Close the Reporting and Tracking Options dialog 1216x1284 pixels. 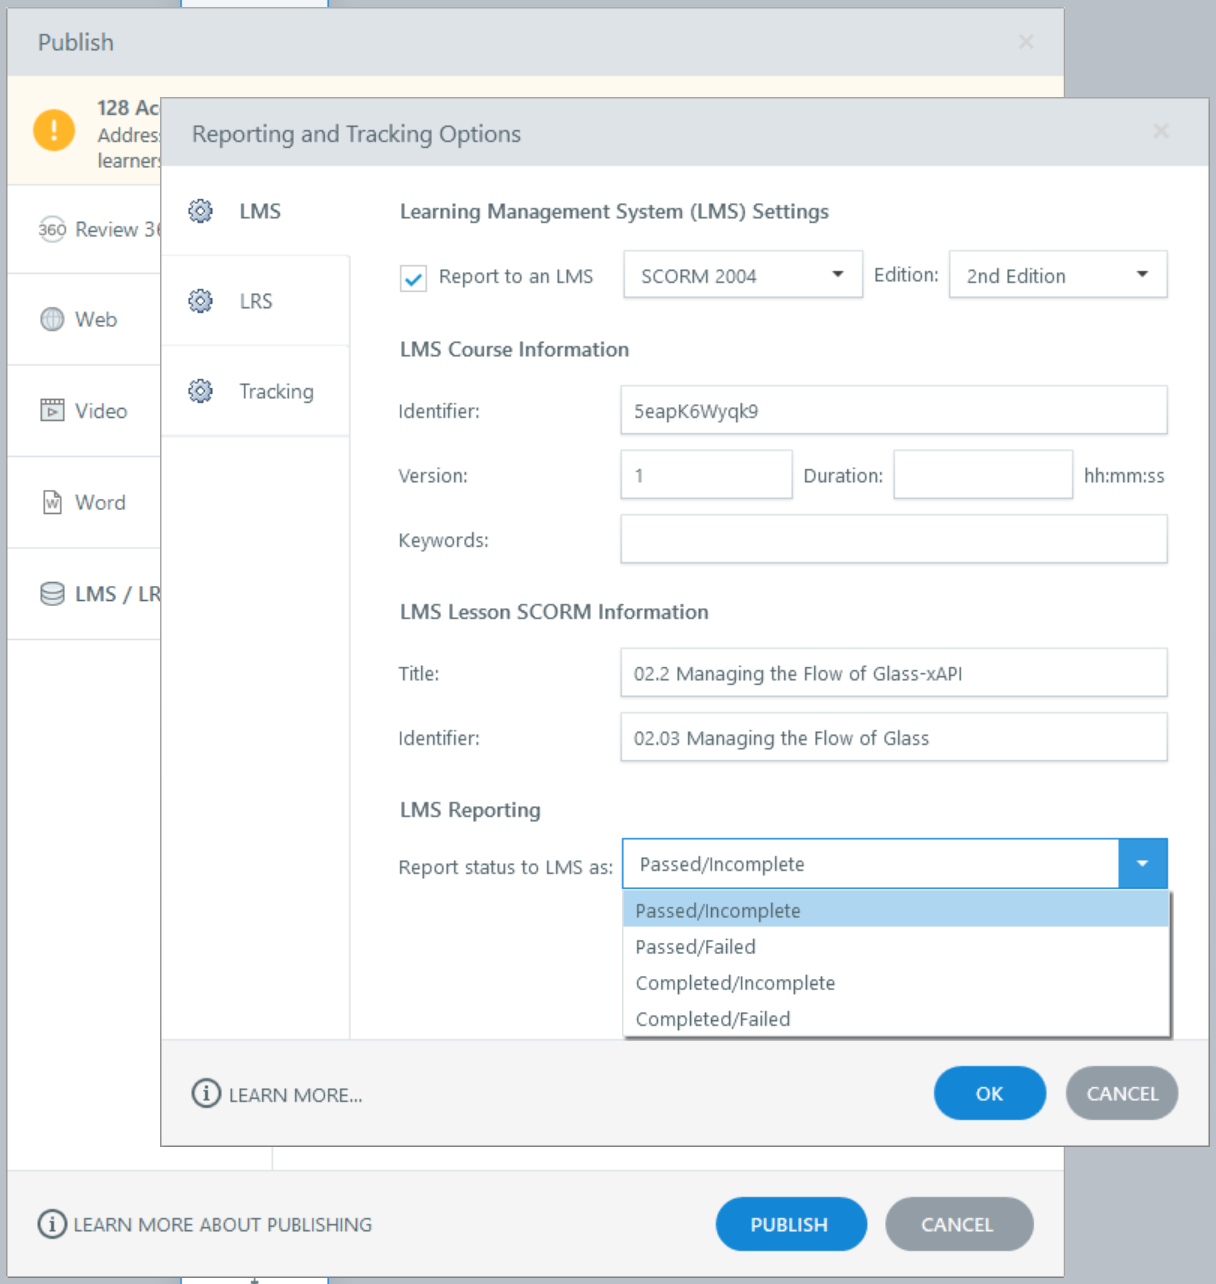[x=1161, y=131]
